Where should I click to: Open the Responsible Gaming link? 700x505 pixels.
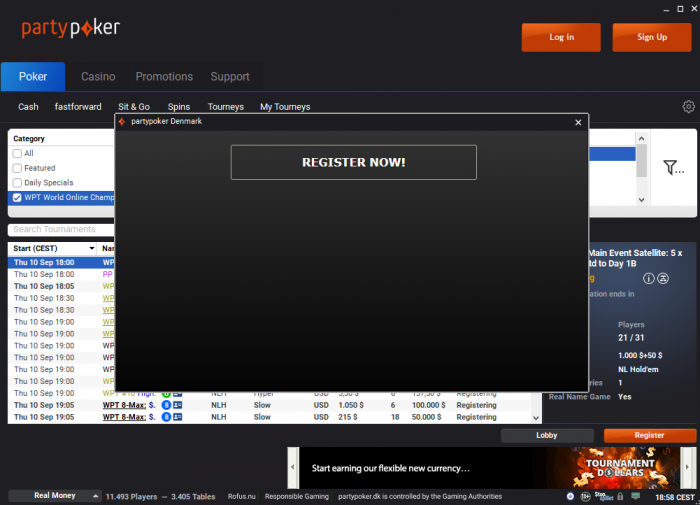pyautogui.click(x=297, y=497)
